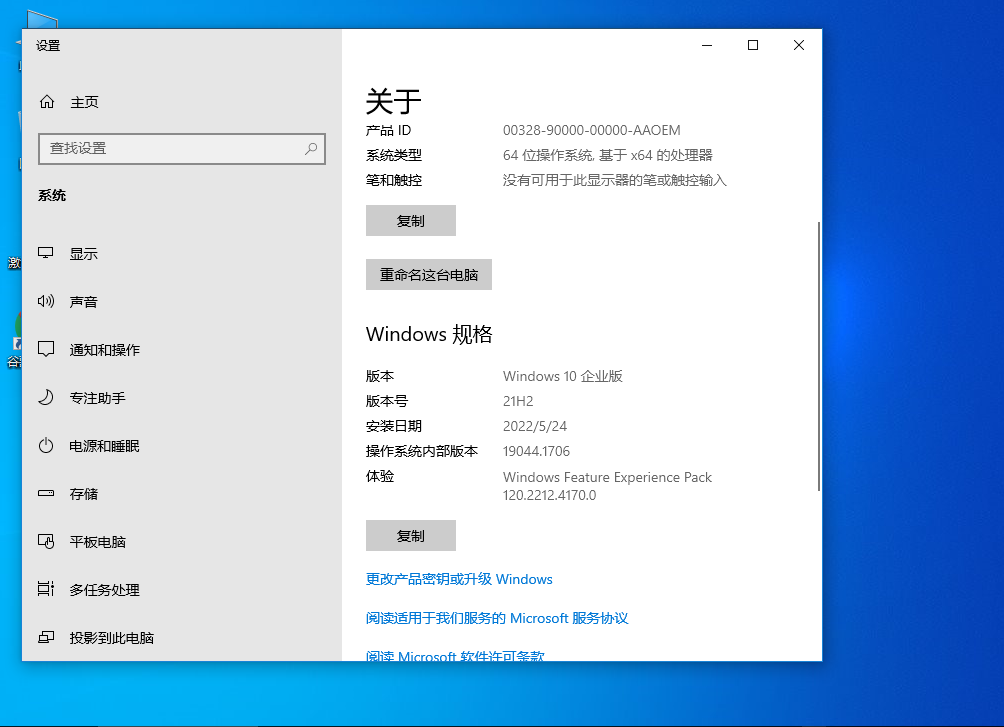
Task: Open 显示 (Display) settings in sidebar
Action: [x=82, y=253]
